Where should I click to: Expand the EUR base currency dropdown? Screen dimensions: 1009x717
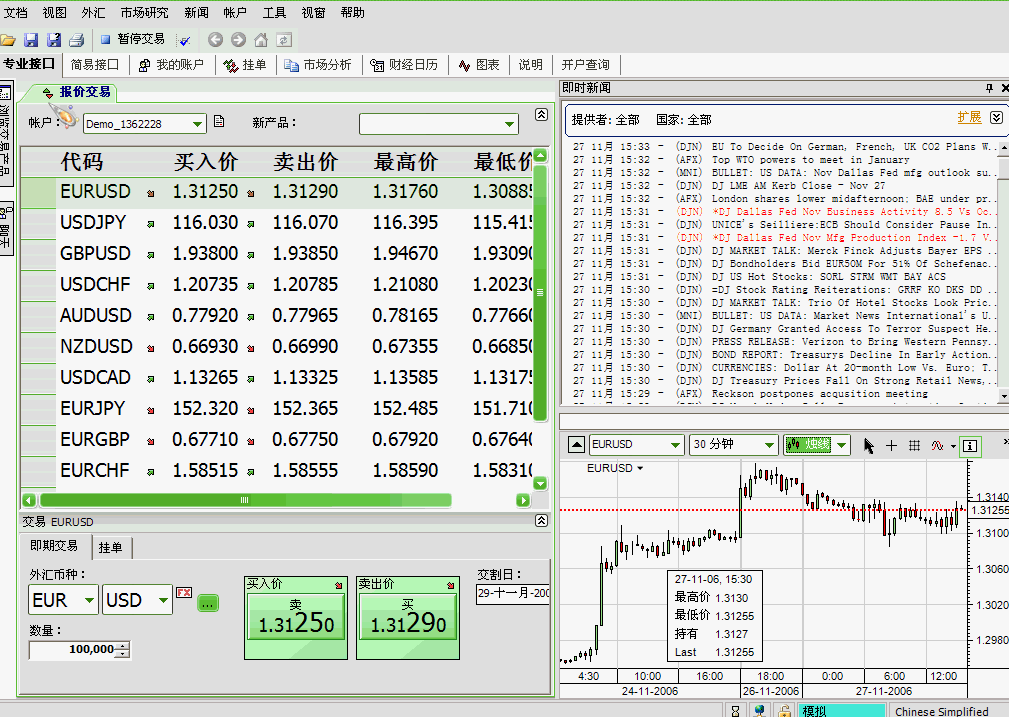[x=88, y=600]
